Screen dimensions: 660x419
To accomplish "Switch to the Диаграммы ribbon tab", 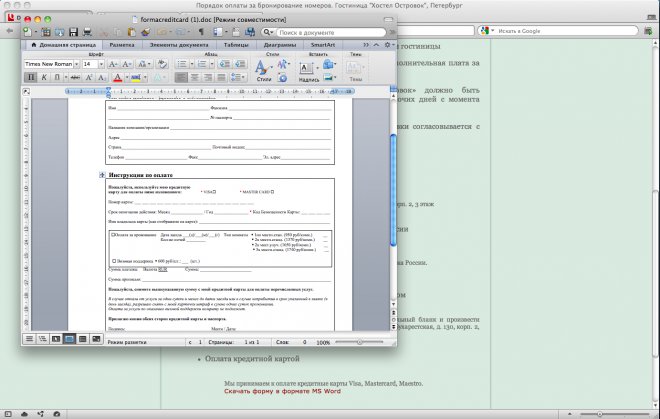I will pyautogui.click(x=280, y=45).
